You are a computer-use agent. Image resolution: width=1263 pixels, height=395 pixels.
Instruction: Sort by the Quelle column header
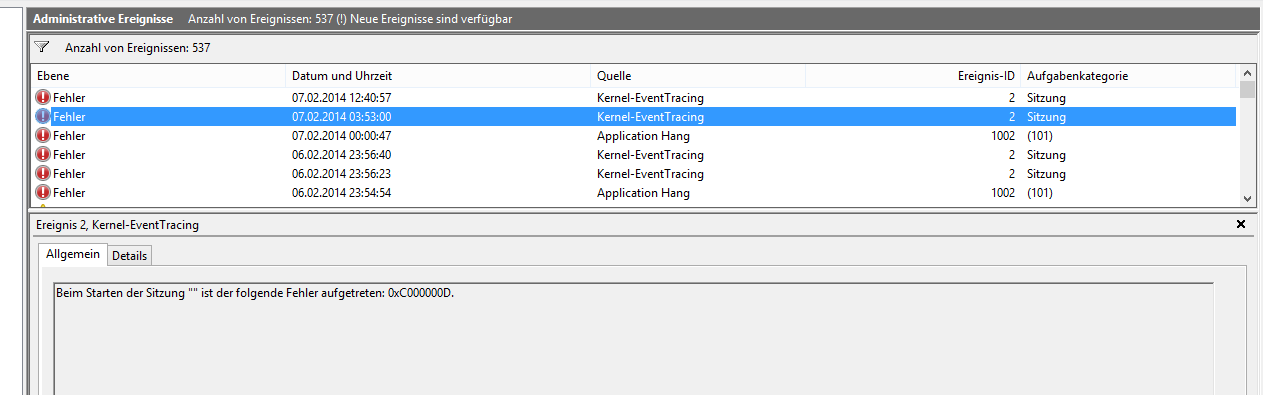click(698, 76)
